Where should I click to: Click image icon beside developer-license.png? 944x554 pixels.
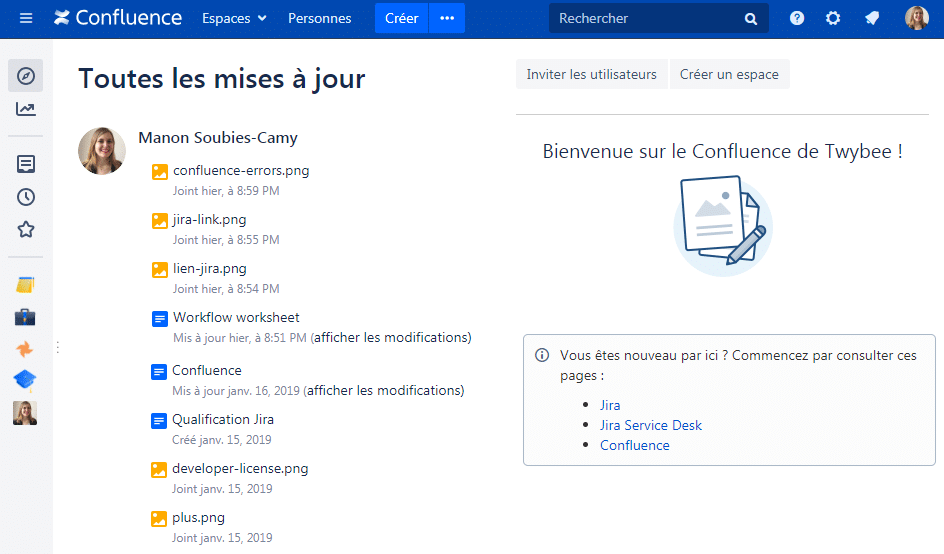coord(158,470)
